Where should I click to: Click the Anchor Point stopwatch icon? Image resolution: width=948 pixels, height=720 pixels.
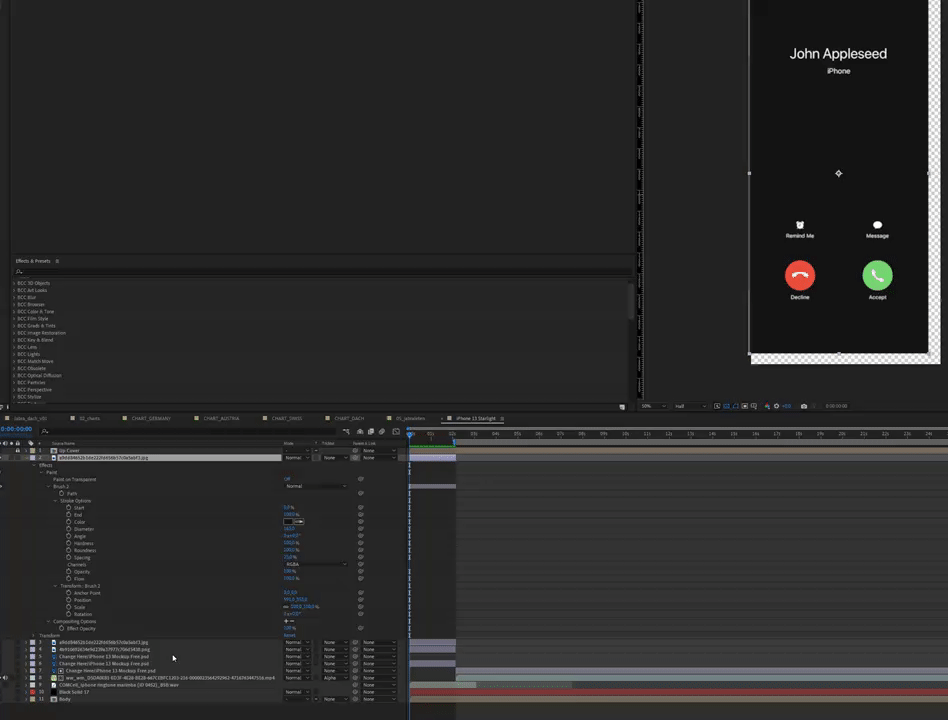click(69, 593)
